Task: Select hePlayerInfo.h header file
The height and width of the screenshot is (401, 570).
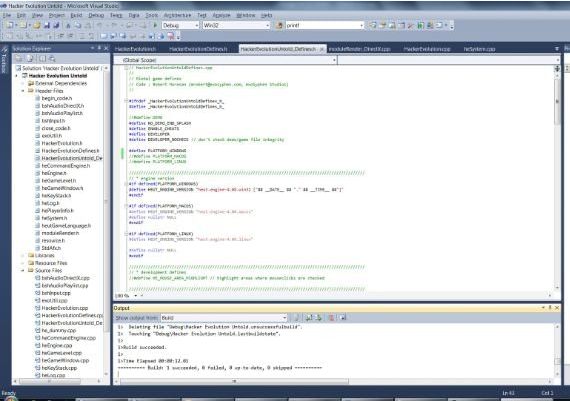Action: (57, 210)
